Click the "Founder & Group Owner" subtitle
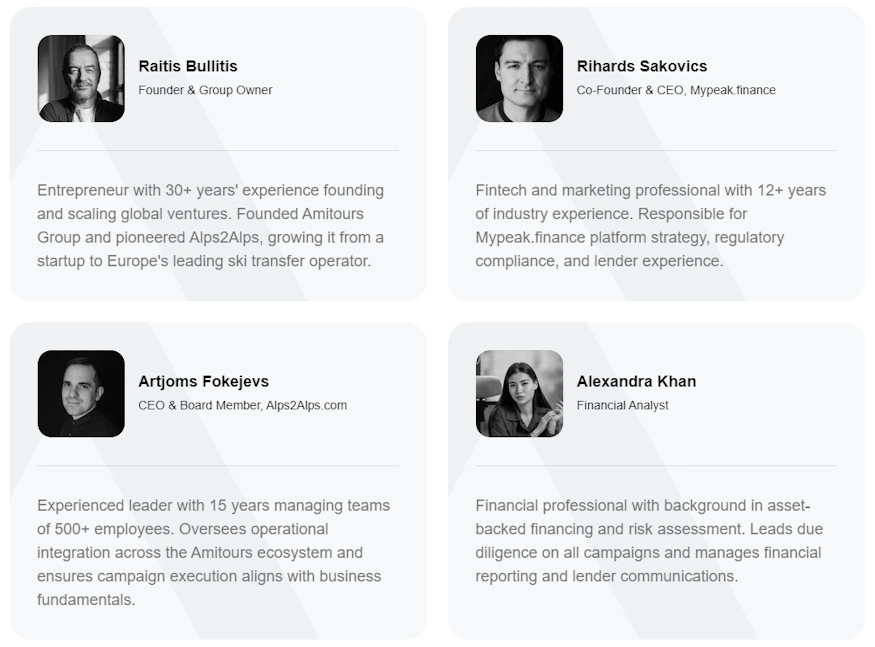This screenshot has width=875, height=647. (205, 90)
